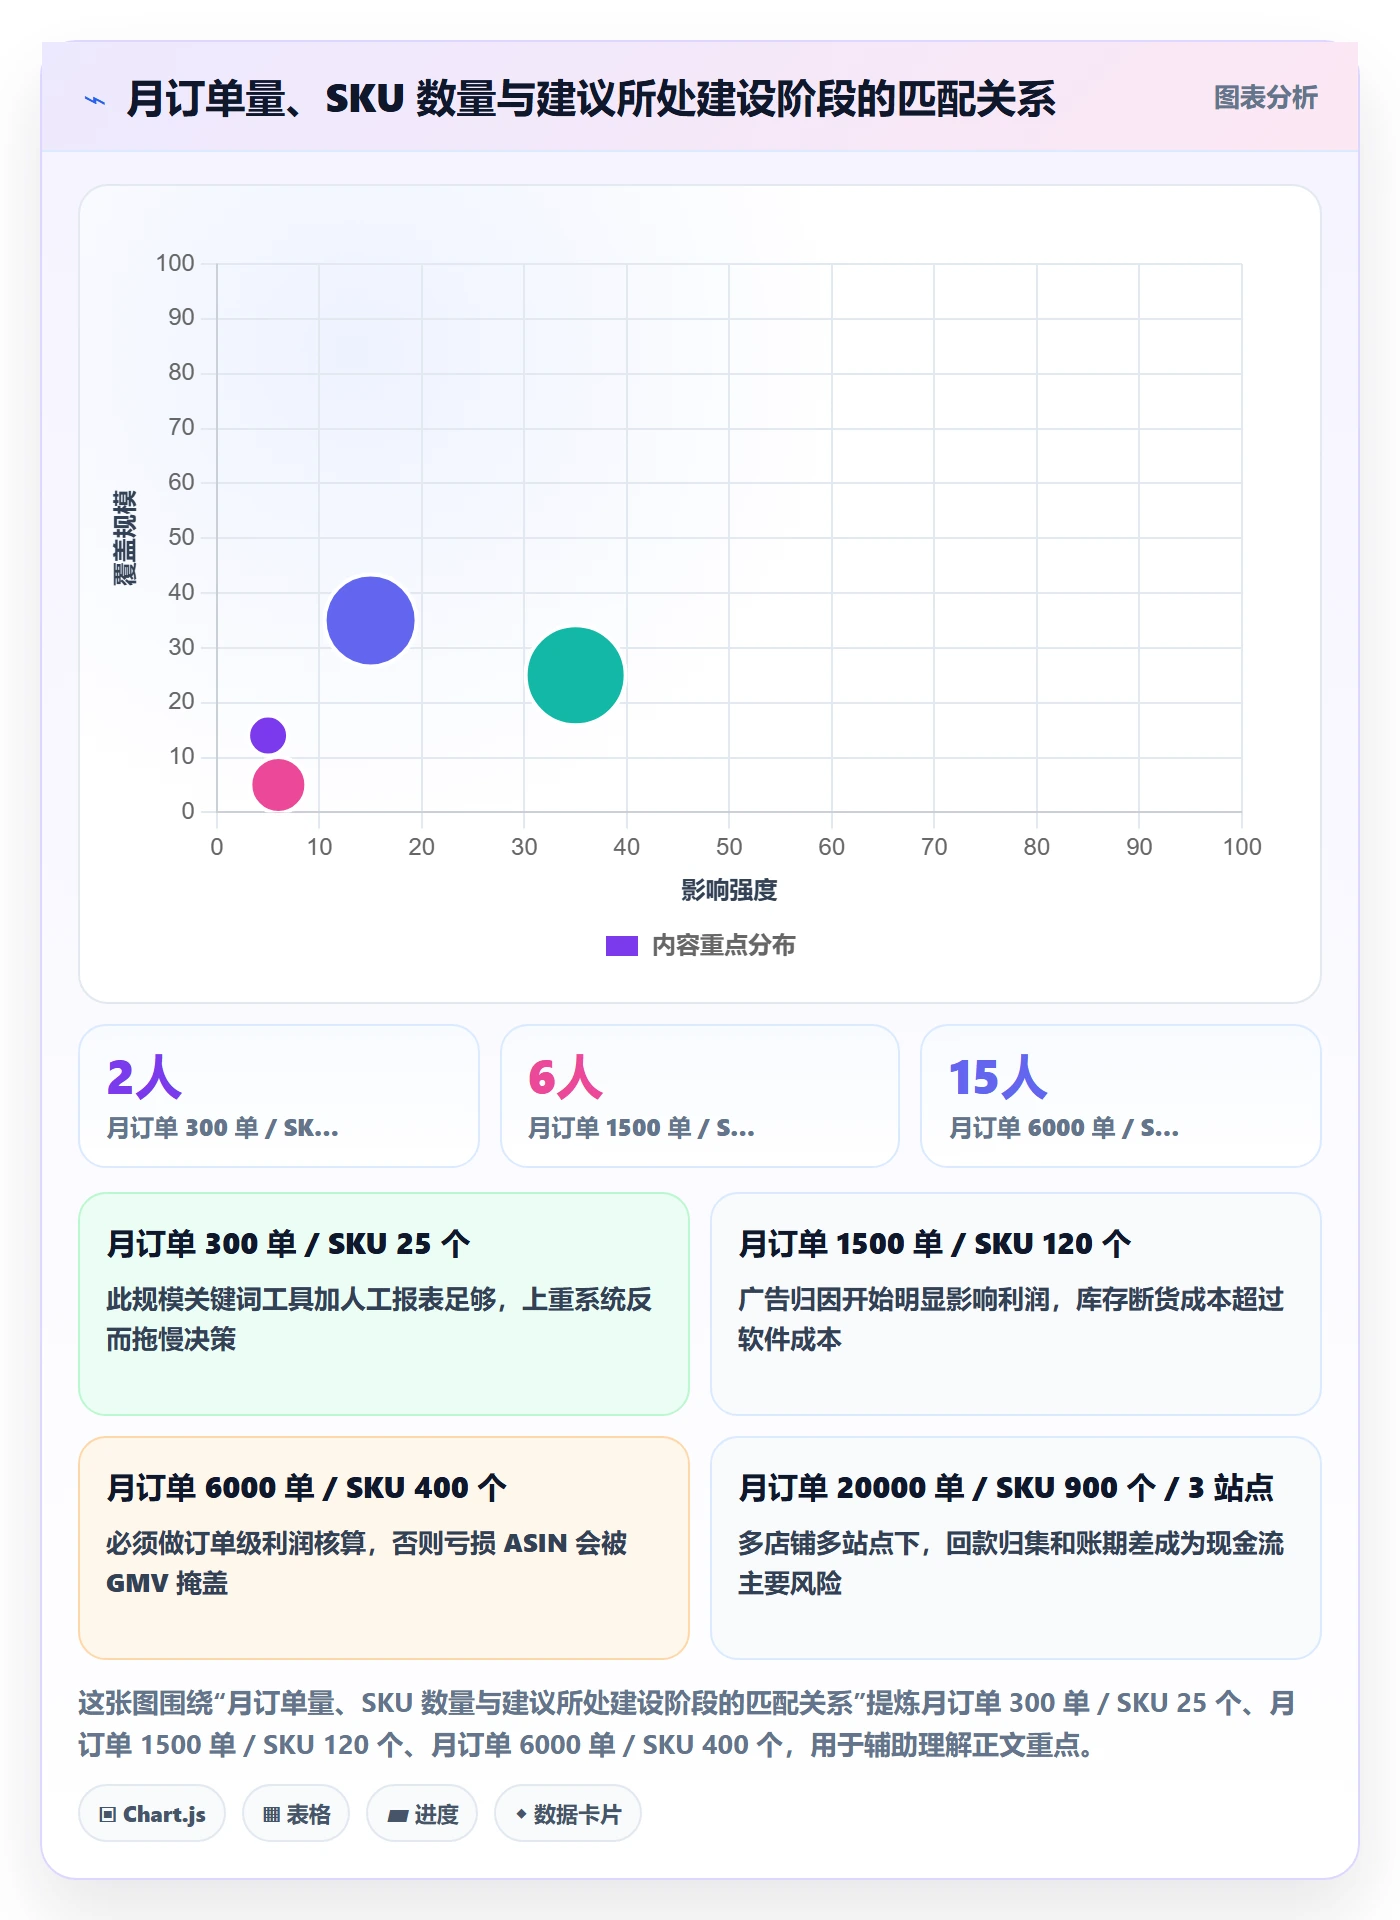This screenshot has width=1400, height=1920.
Task: Click the 内容重点分布 legend label
Action: click(x=723, y=946)
